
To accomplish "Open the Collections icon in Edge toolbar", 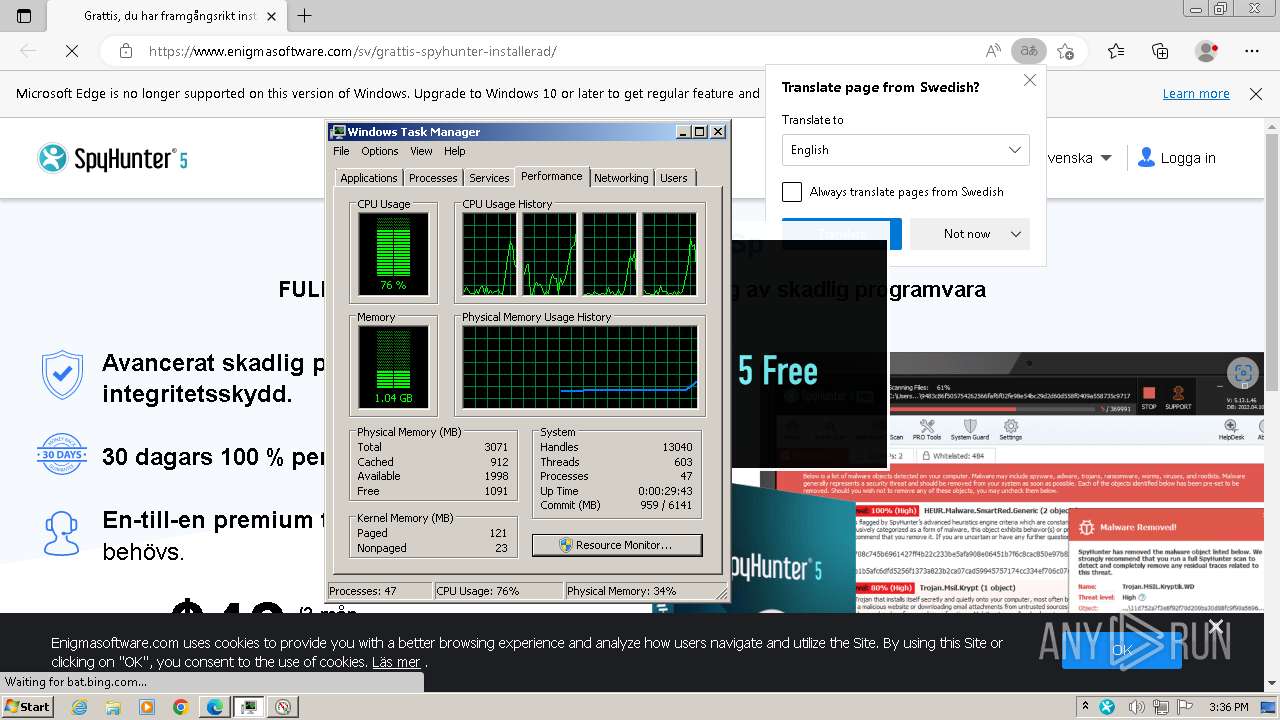I will coord(1160,51).
